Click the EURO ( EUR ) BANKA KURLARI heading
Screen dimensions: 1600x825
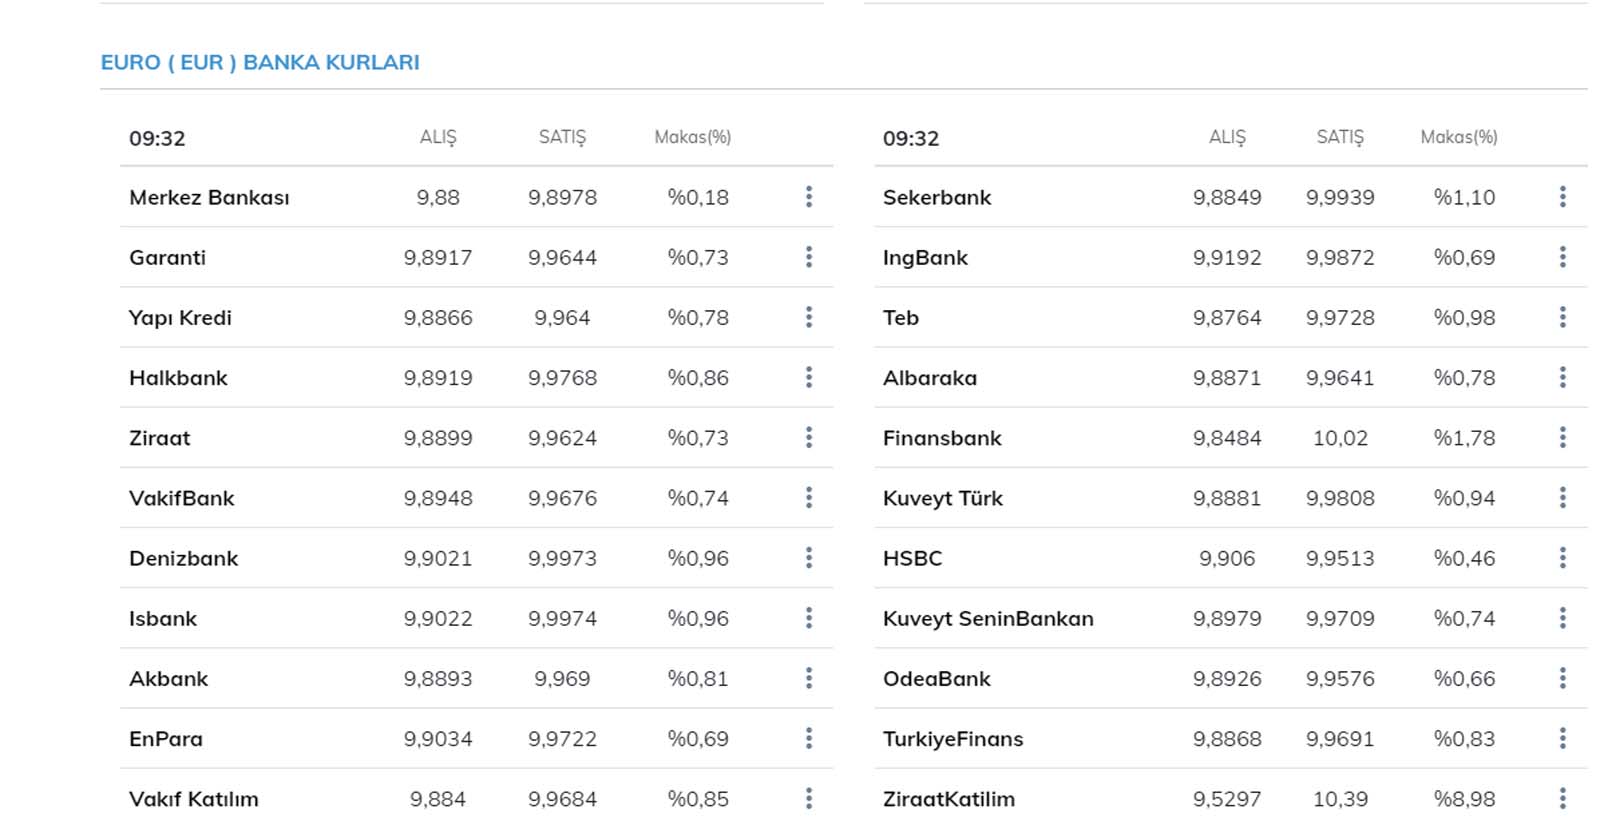click(x=260, y=62)
